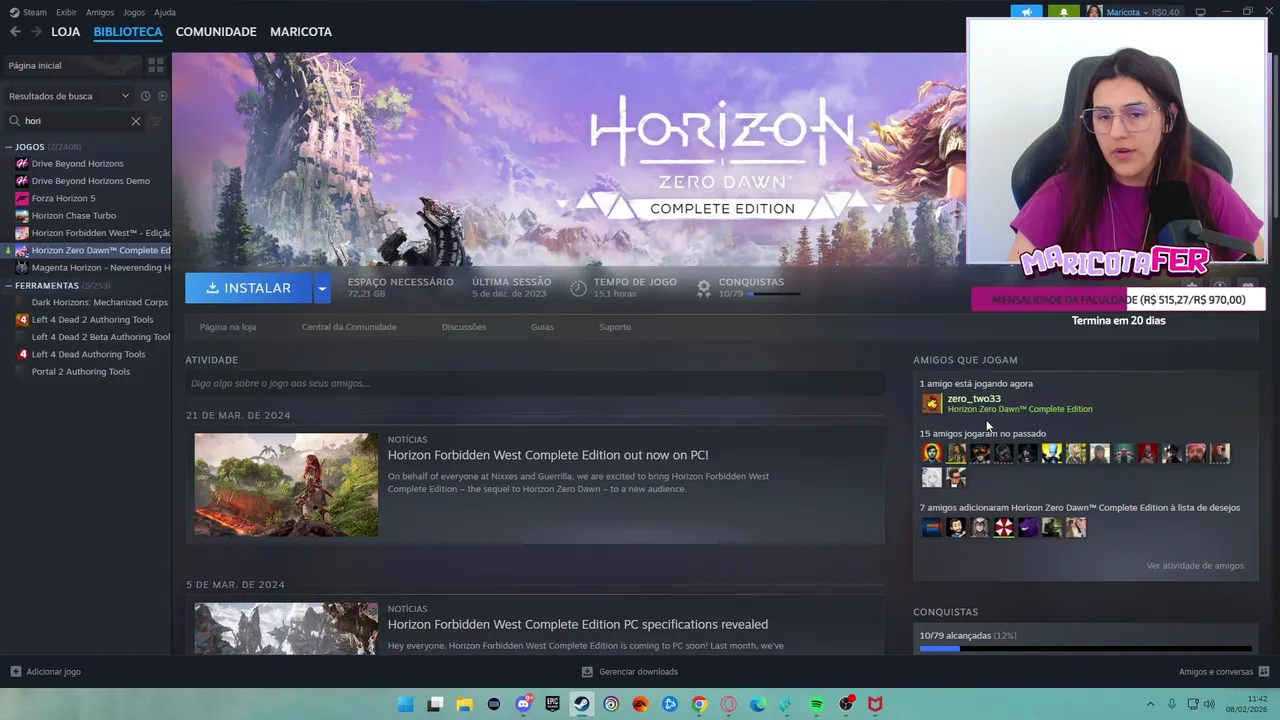Viewport: 1280px width, 720px height.
Task: Open PC specifications revealed news headline
Action: pyautogui.click(x=578, y=624)
